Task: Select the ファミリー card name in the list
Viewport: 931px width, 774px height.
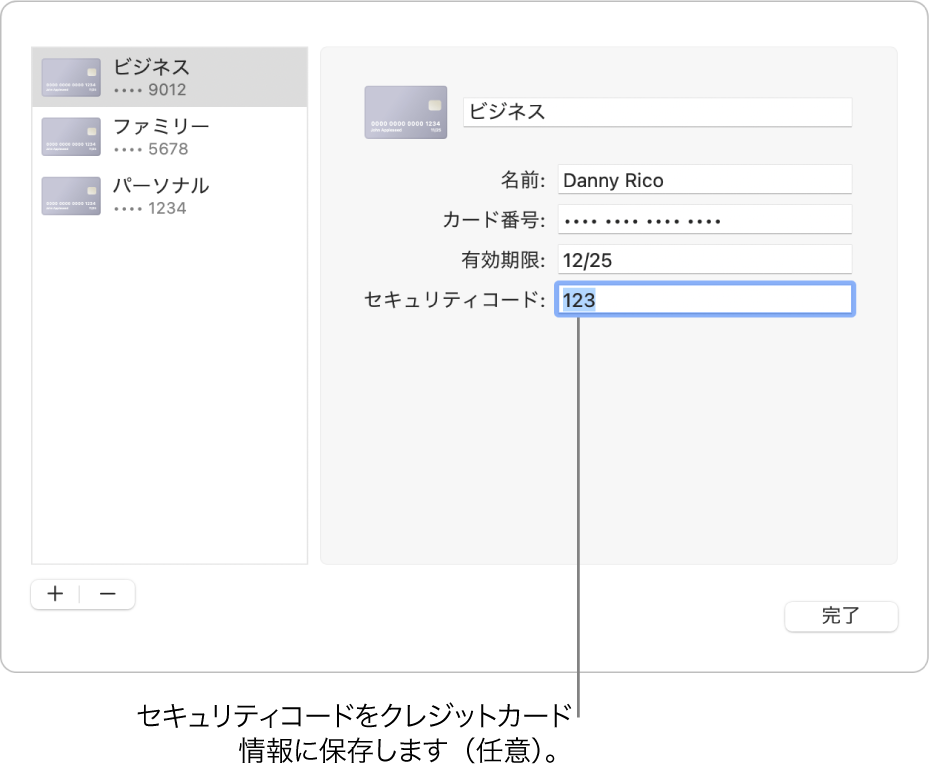Action: tap(161, 127)
